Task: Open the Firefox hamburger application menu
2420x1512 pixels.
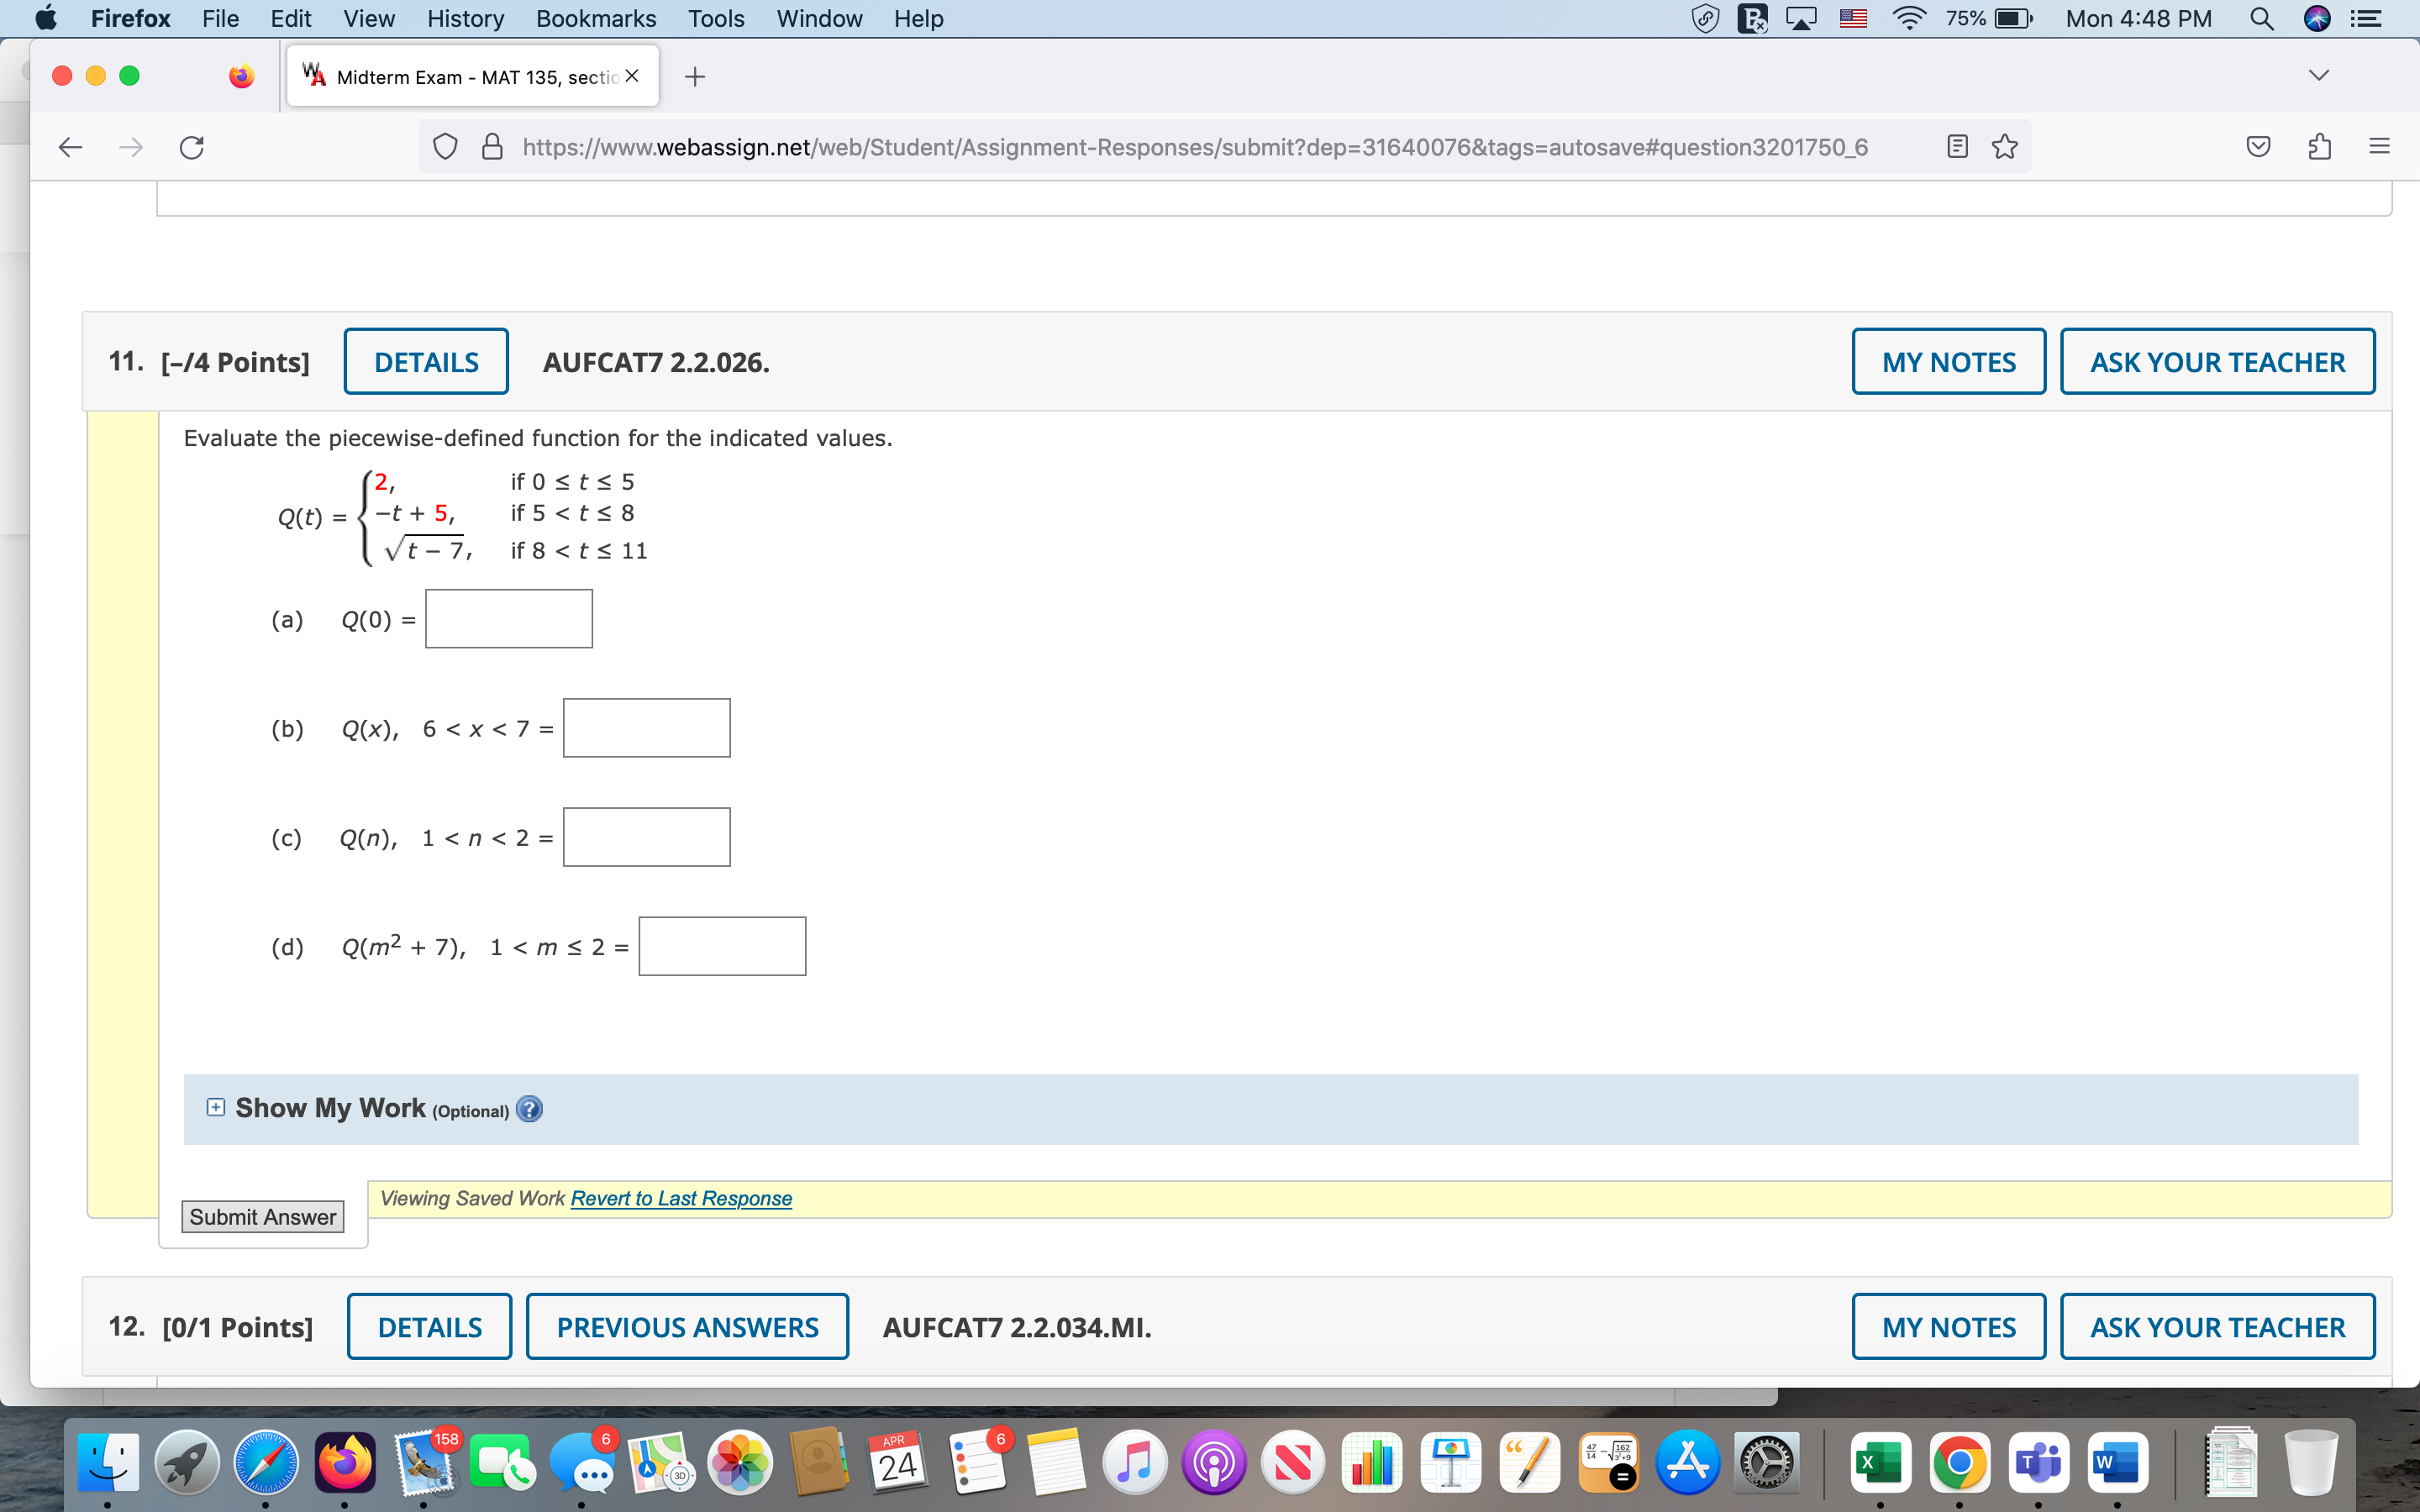Action: [x=2379, y=147]
